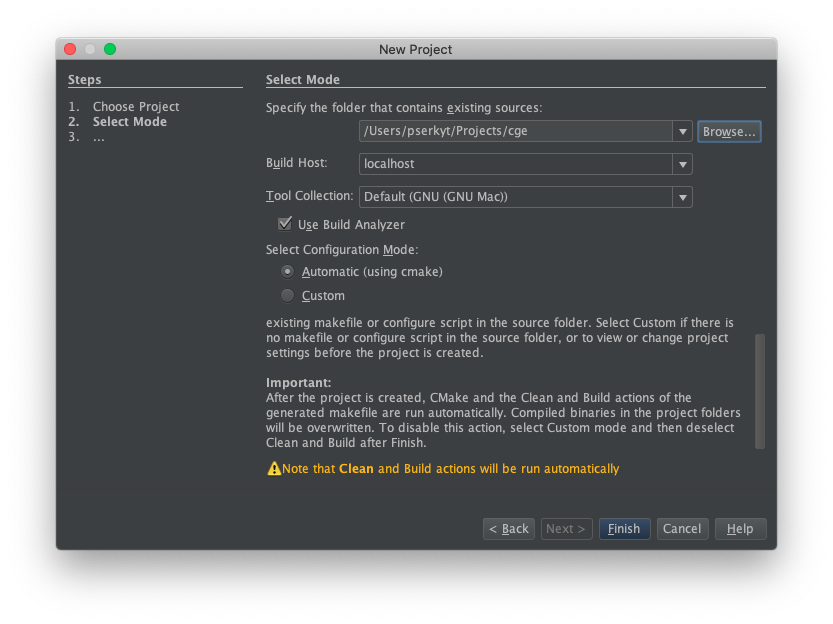The image size is (833, 624).
Task: Toggle the Use Build Analyzer checkbox
Action: tap(285, 224)
